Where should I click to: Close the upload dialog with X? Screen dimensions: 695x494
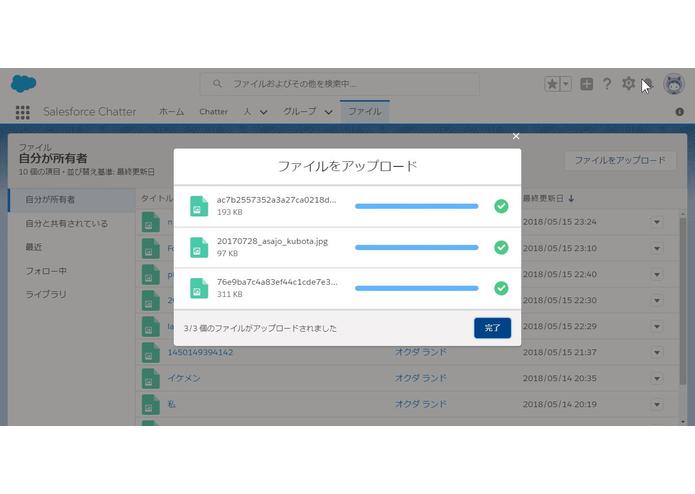[516, 136]
